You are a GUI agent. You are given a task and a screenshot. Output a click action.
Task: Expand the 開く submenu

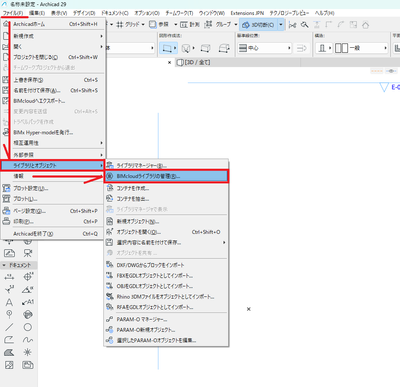[x=53, y=47]
